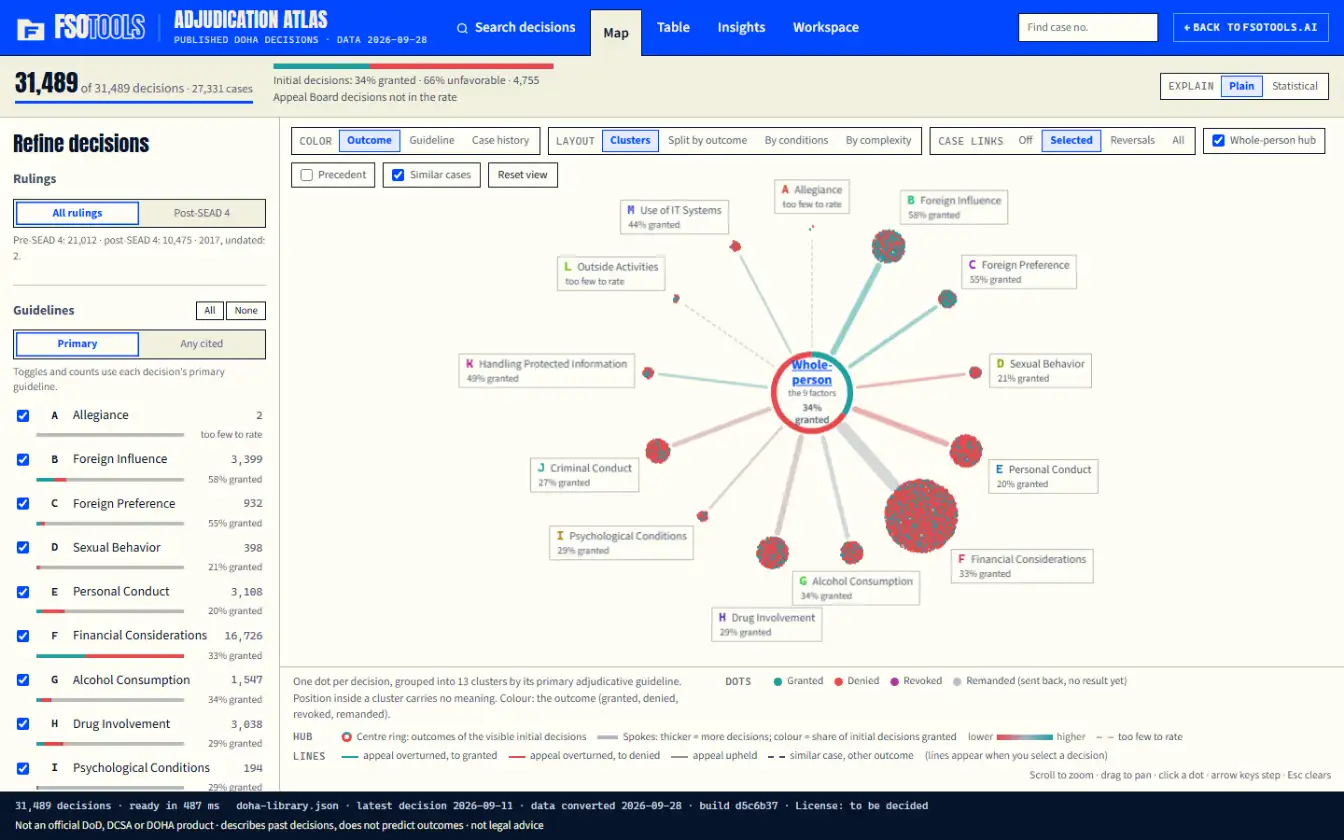The height and width of the screenshot is (840, 1344).
Task: Uncheck the Allegiance guideline checkbox
Action: [x=23, y=415]
